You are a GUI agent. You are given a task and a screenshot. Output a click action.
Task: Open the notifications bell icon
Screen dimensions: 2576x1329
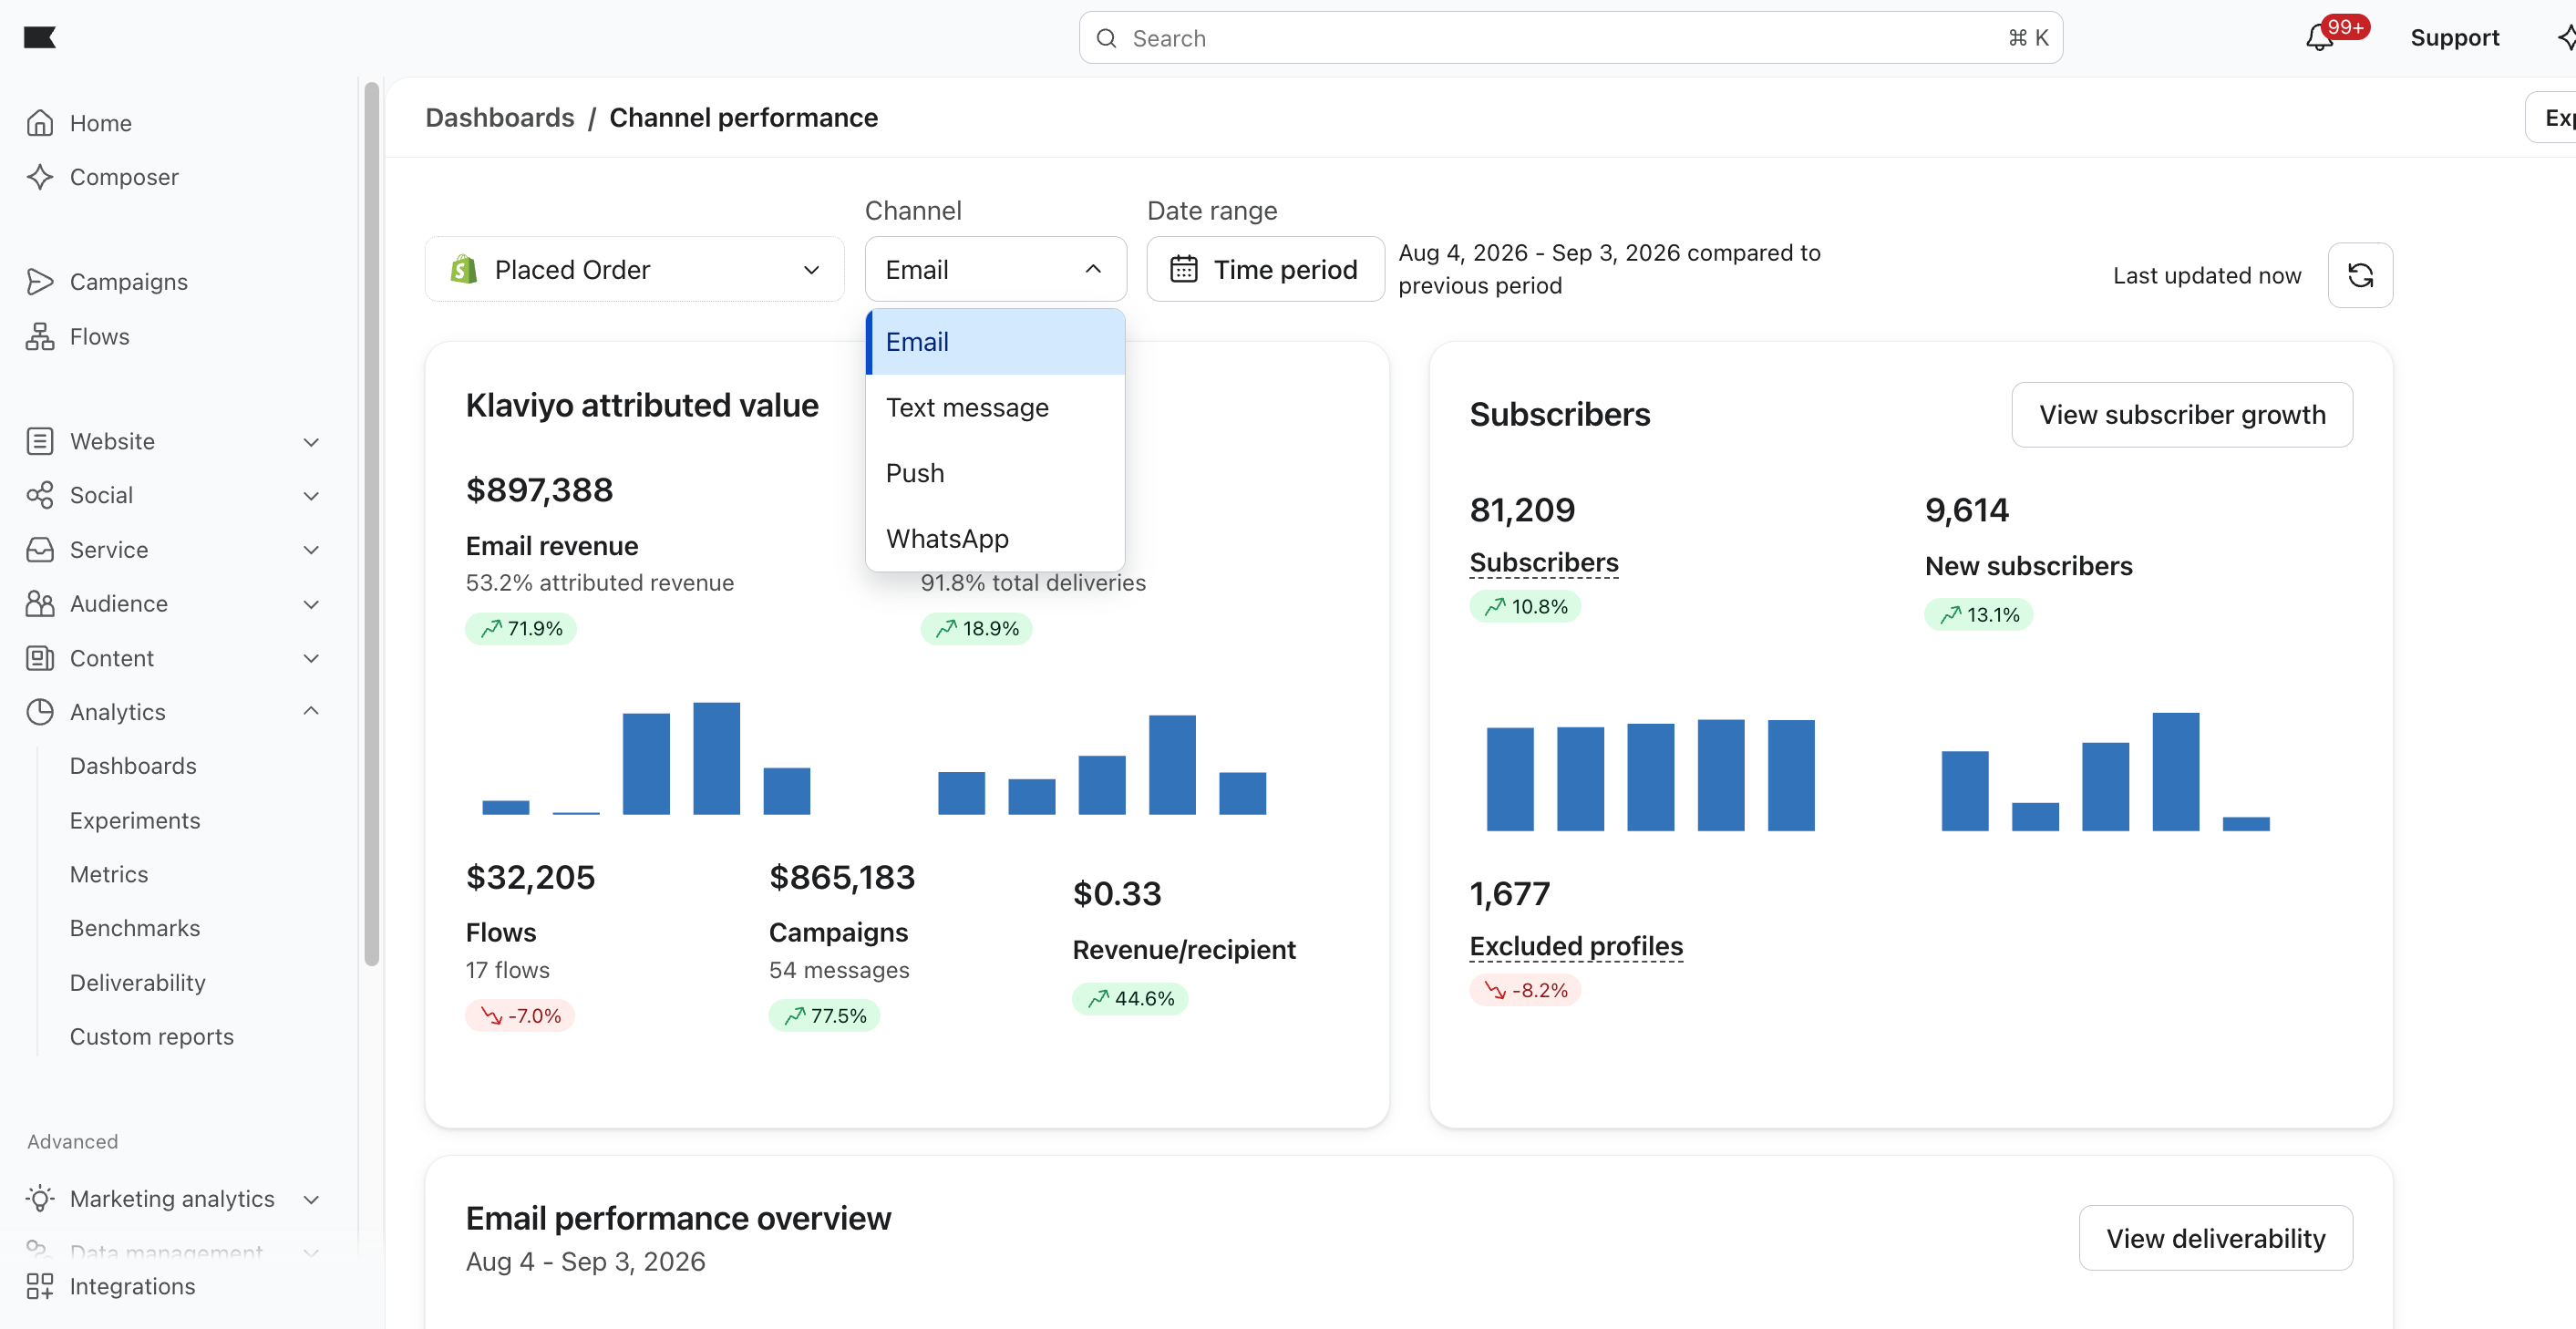coord(2318,38)
